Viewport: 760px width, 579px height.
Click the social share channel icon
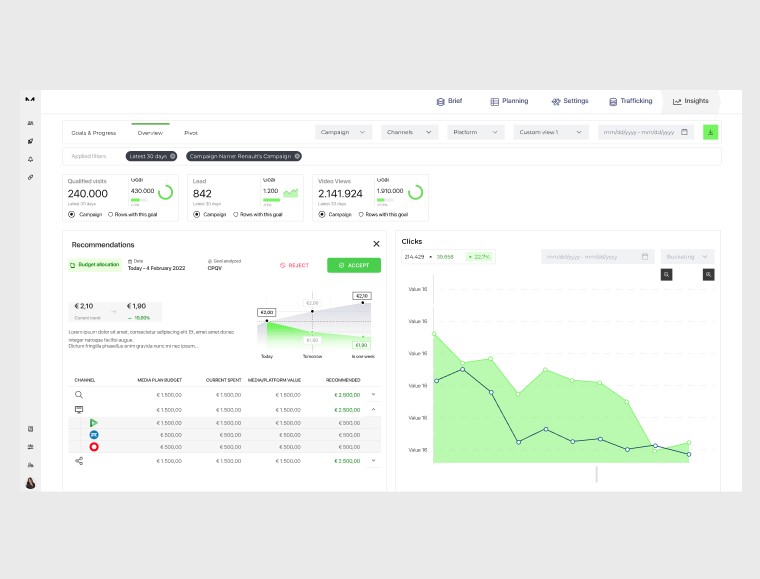79,461
